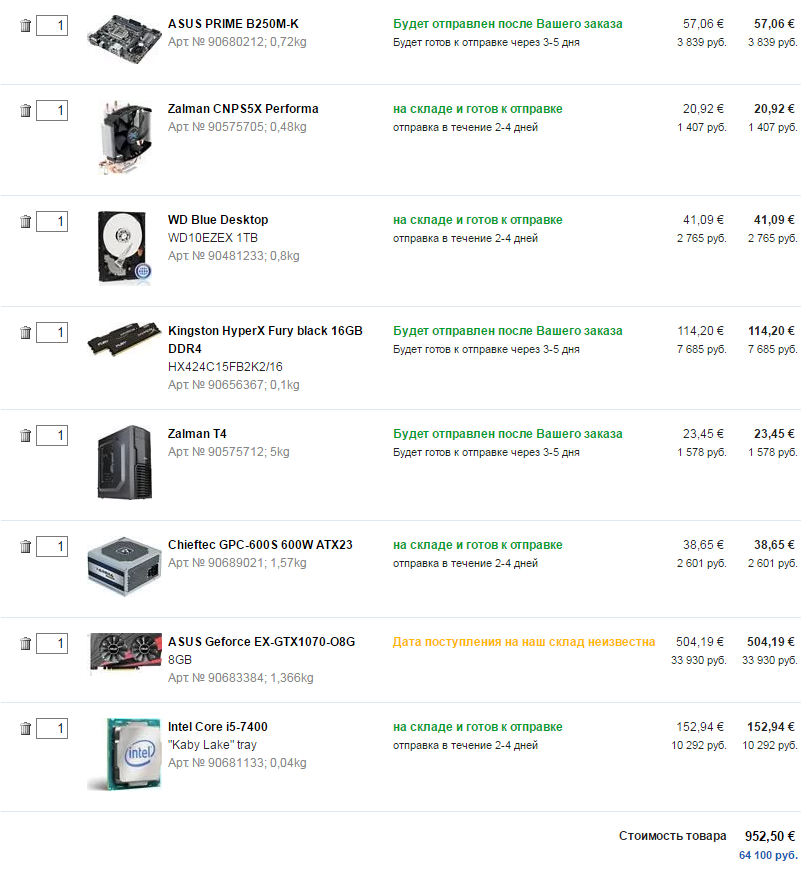Viewport: 802px width, 878px height.
Task: Click trash icon for WD Blue Desktop
Action: (25, 221)
